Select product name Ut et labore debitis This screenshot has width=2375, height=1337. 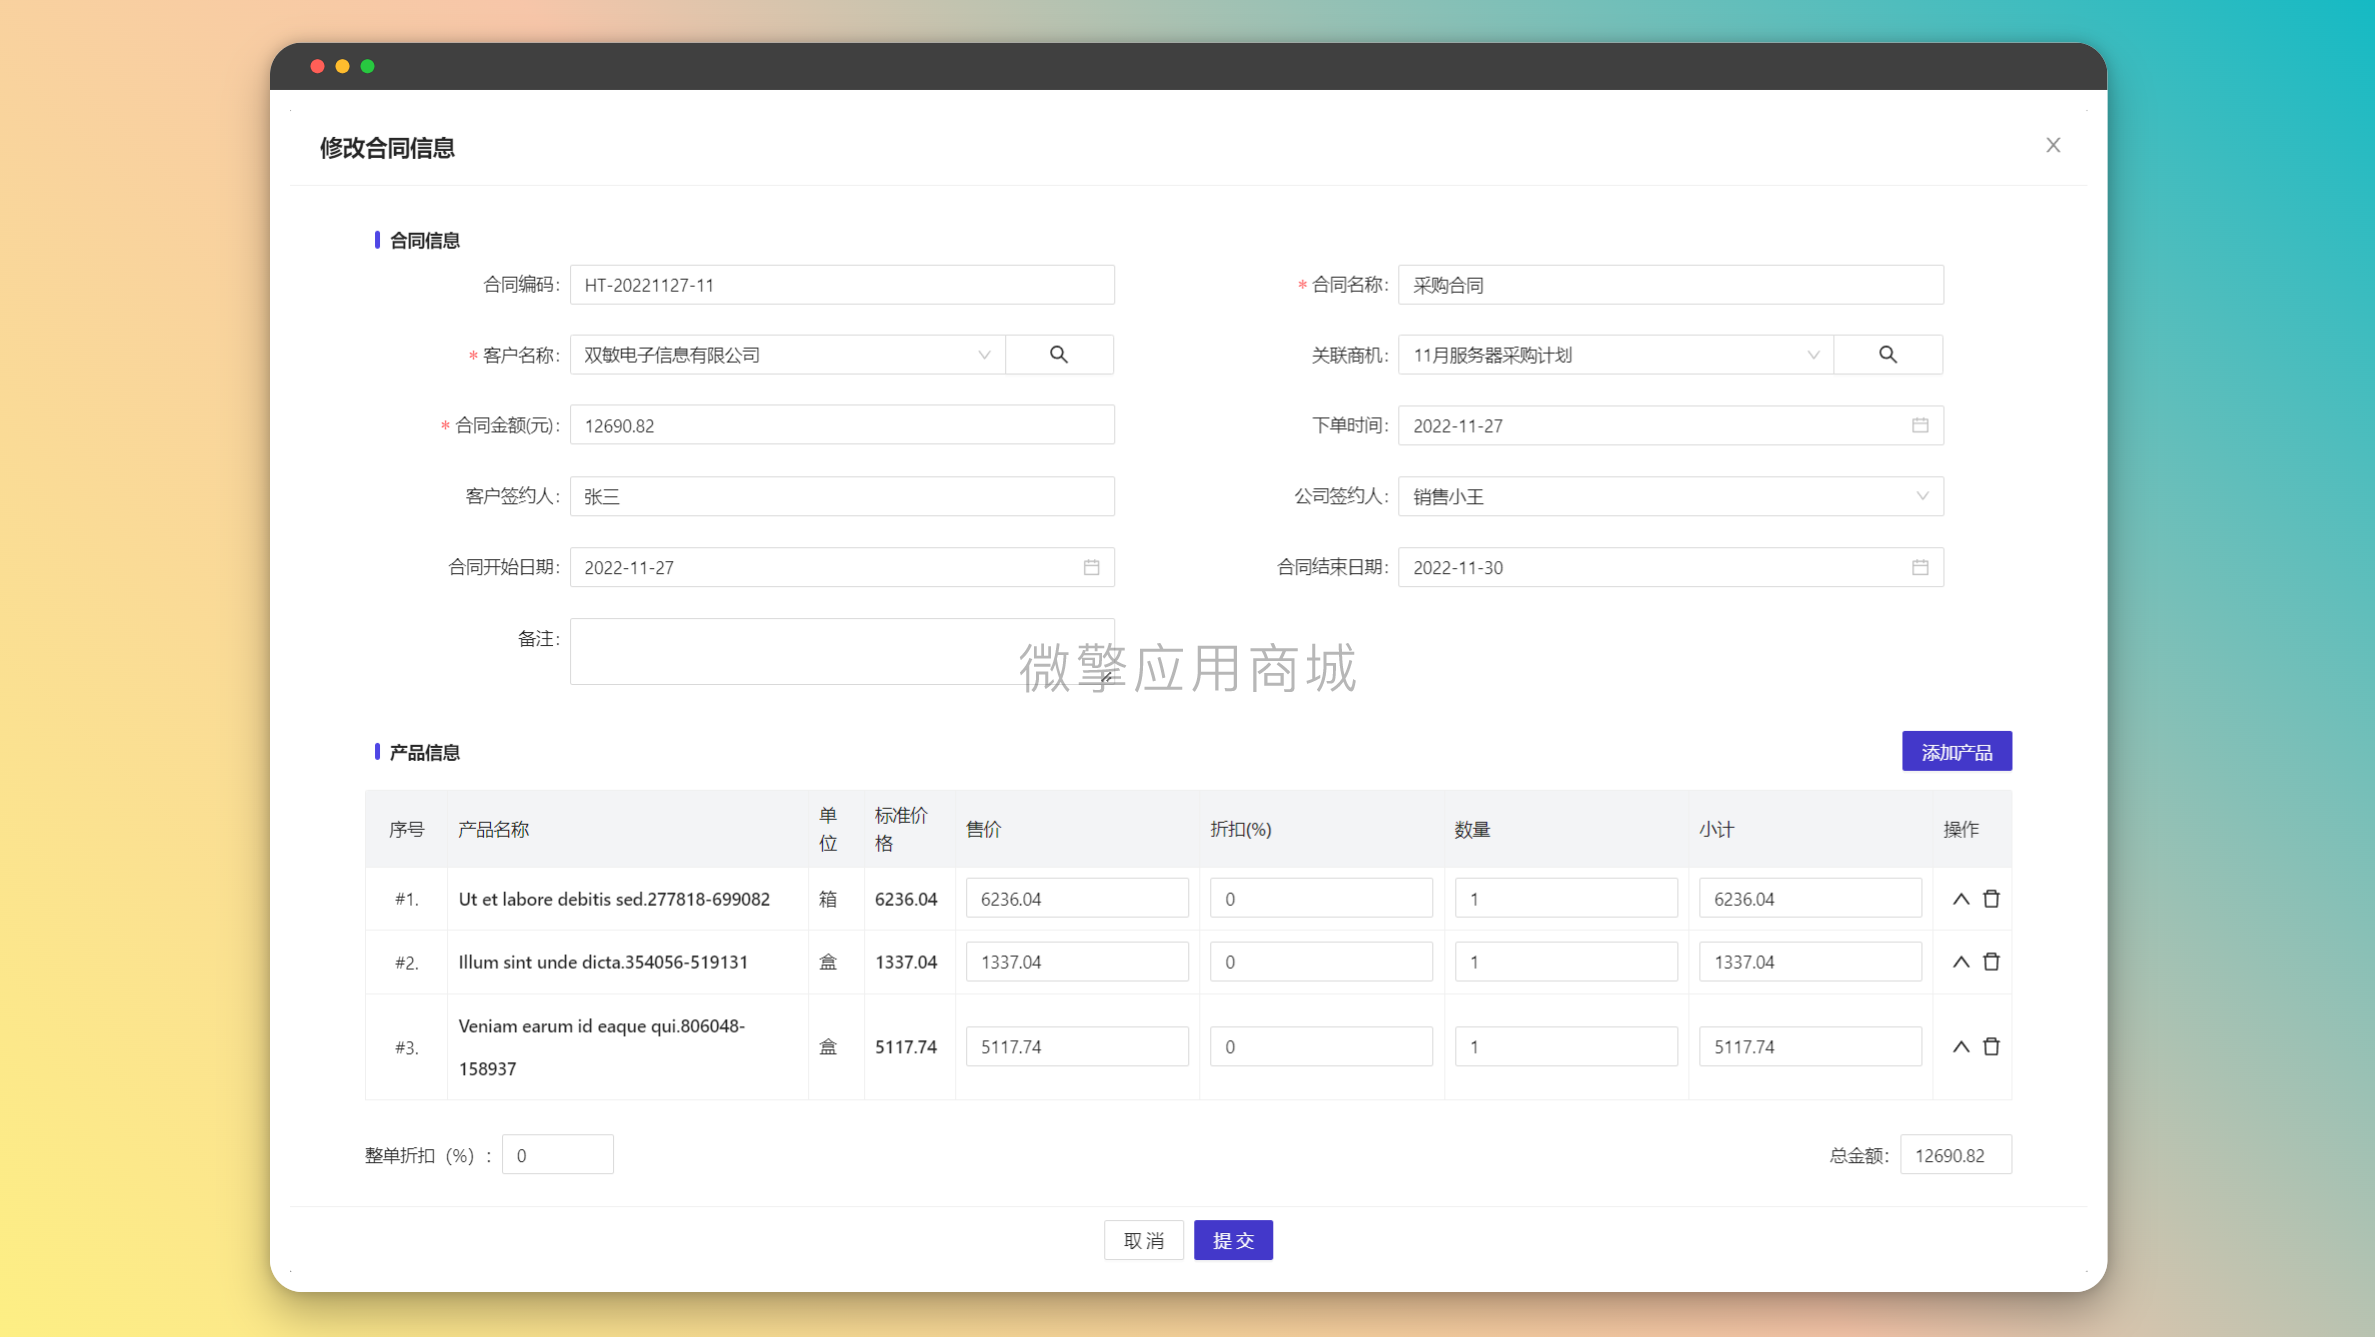(x=614, y=899)
